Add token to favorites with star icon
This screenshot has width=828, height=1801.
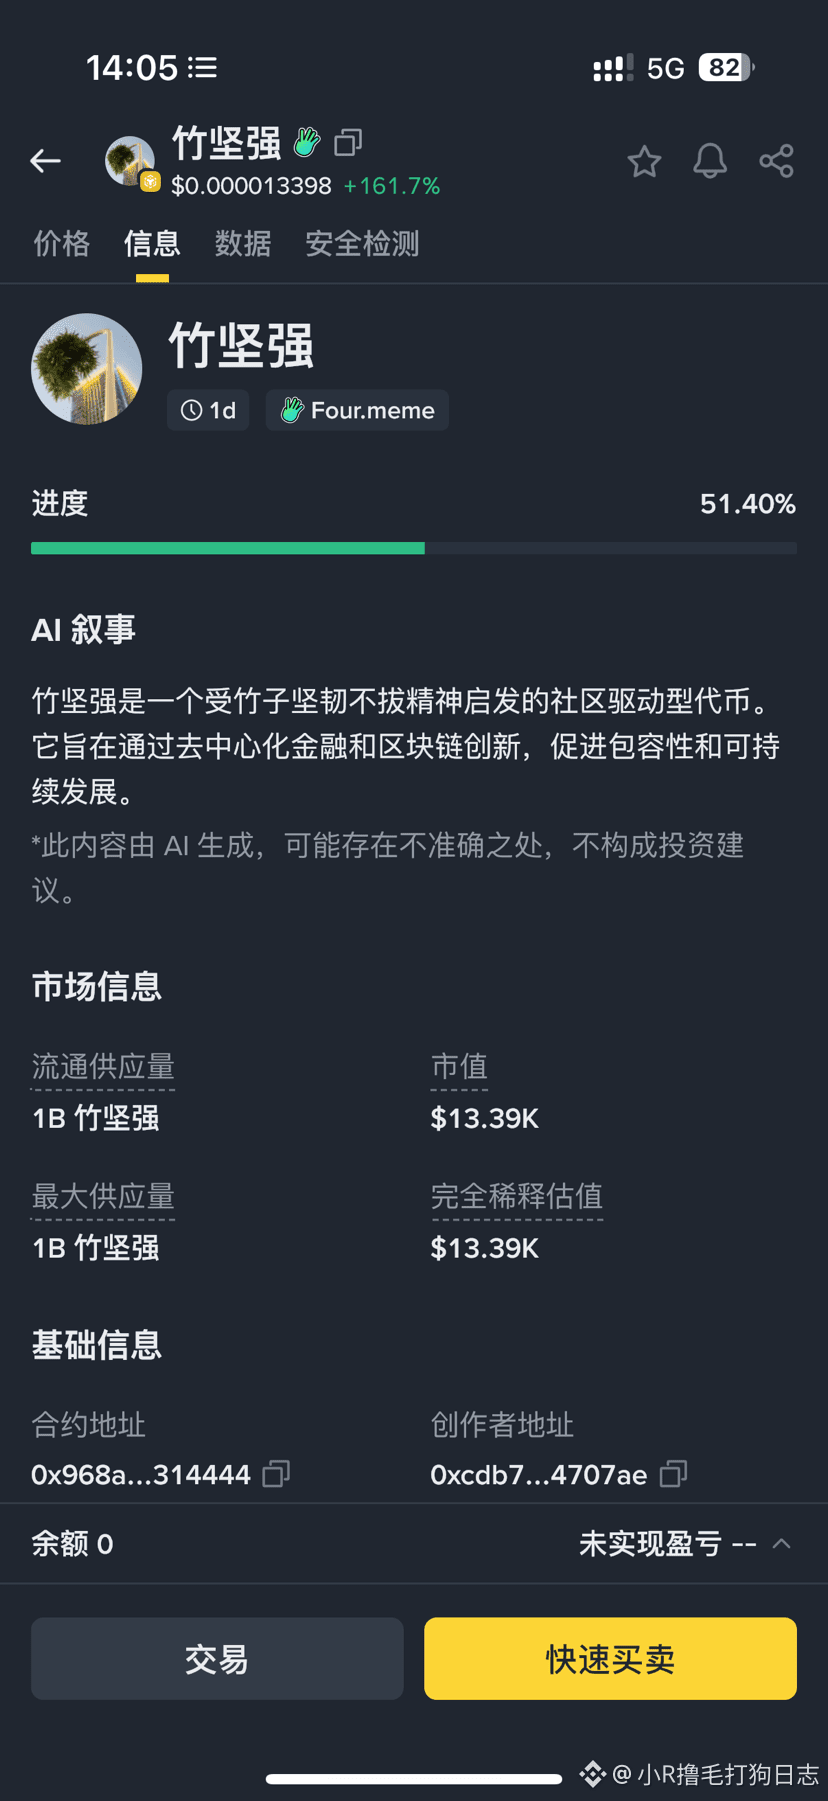pyautogui.click(x=644, y=161)
